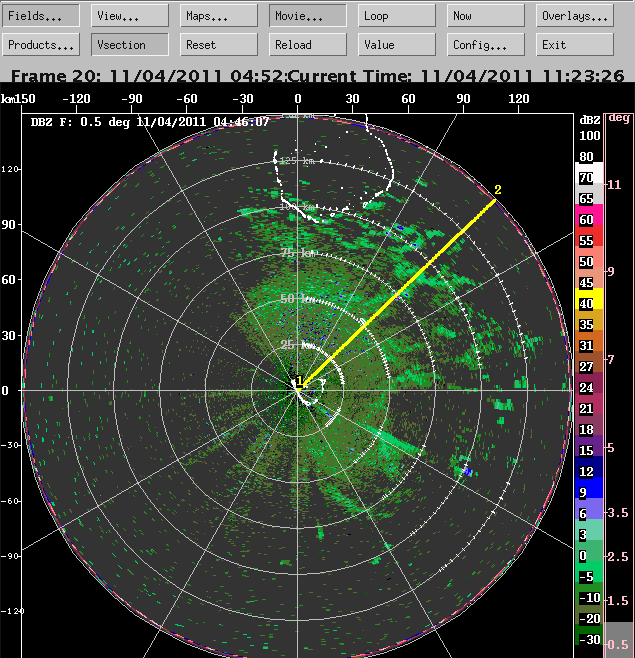This screenshot has width=635, height=658.
Task: Select the purple 15 dBZ color swatch
Action: pyautogui.click(x=589, y=446)
